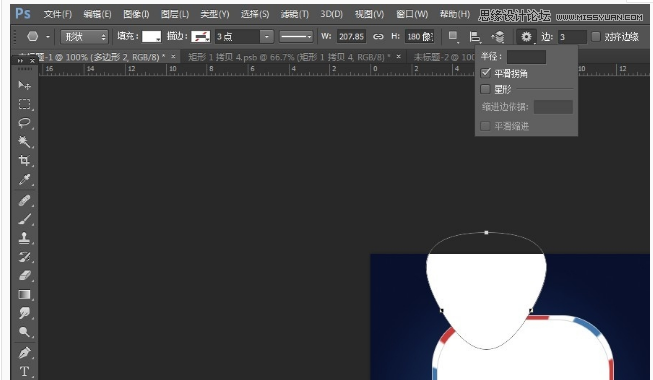
Task: Close the tools panel with x
Action: tap(32, 61)
